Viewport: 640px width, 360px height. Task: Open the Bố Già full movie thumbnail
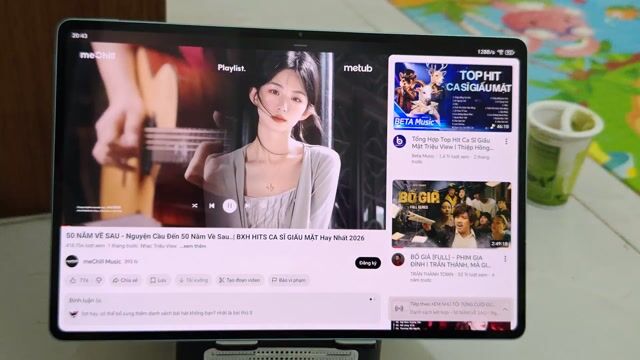pos(451,215)
